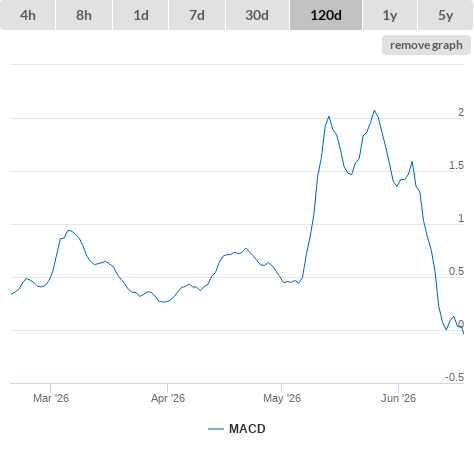
Task: Select the 4h time range tab
Action: 28,15
